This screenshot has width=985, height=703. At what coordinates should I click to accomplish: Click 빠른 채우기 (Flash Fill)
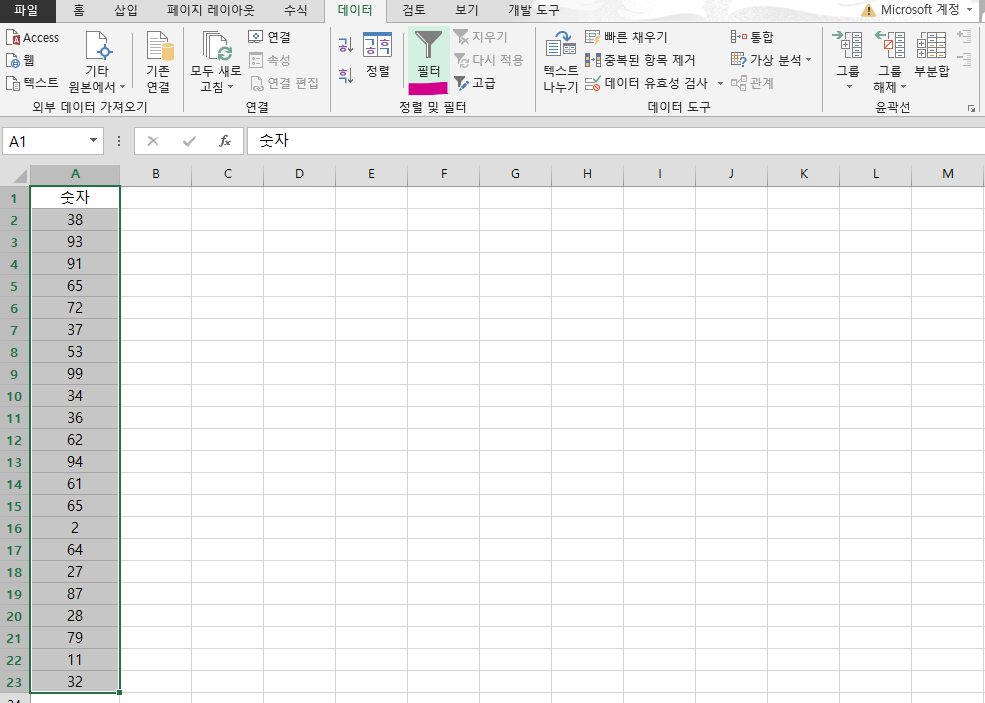[626, 37]
